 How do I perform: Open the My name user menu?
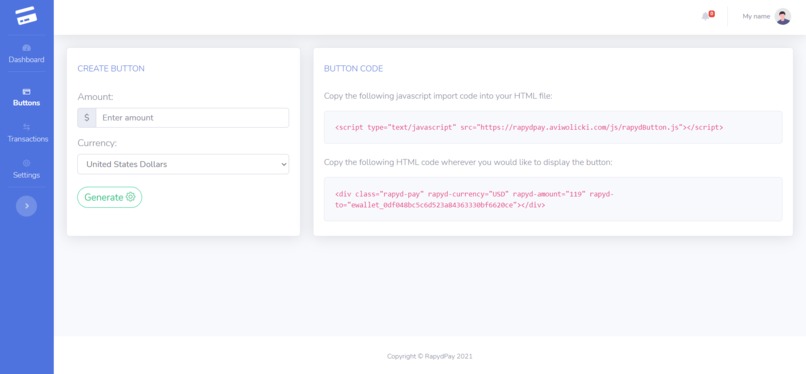766,16
